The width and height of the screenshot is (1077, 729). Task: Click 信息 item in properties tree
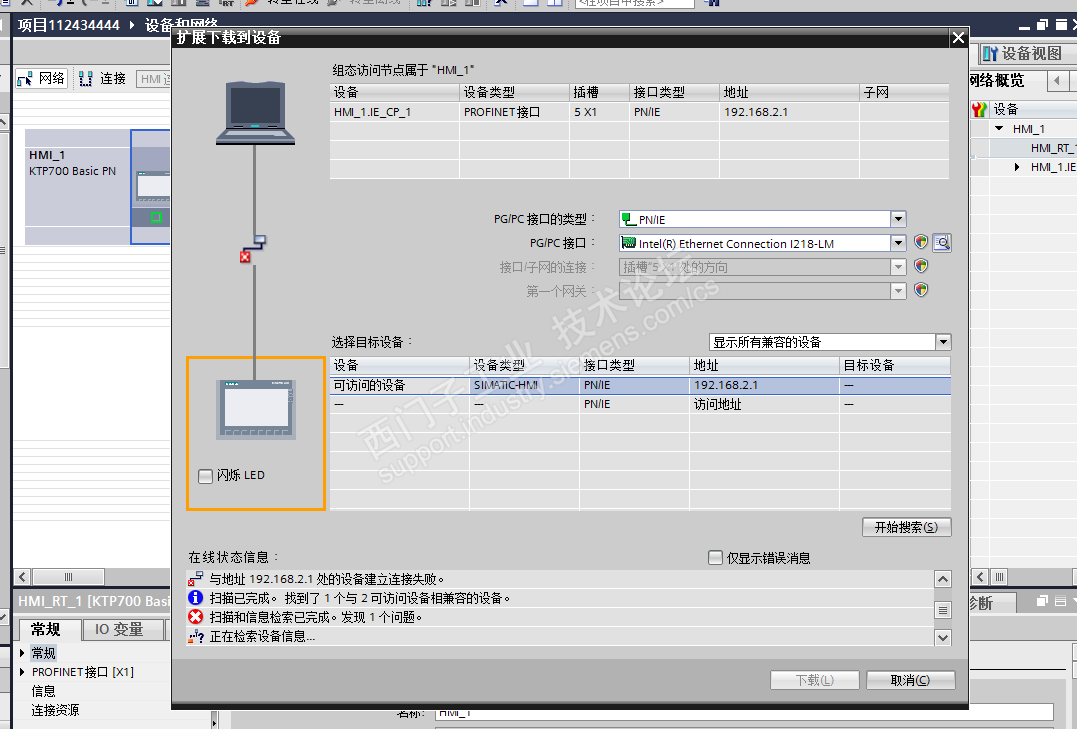43,691
